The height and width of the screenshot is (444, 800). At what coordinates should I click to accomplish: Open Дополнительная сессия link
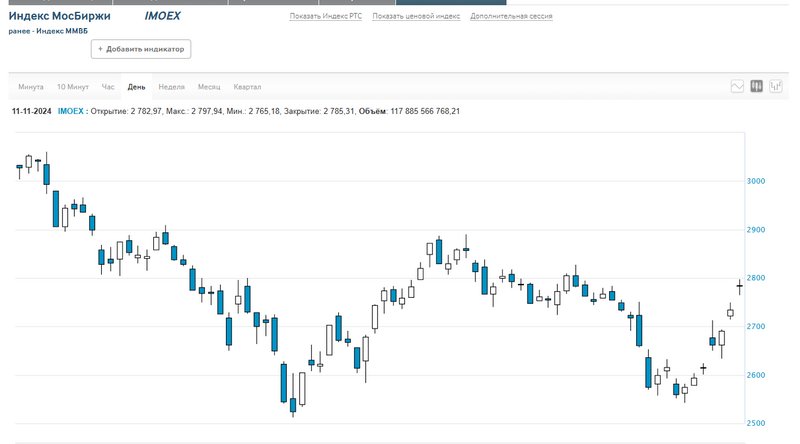coord(511,17)
